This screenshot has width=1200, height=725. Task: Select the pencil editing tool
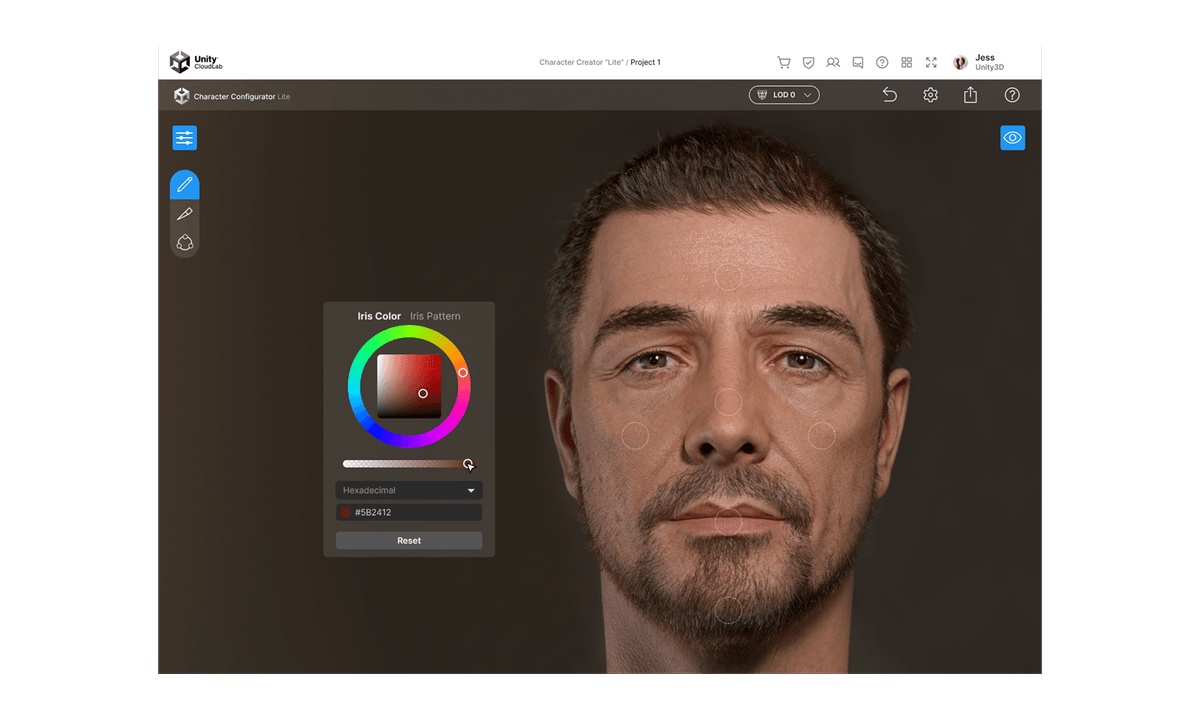[184, 184]
